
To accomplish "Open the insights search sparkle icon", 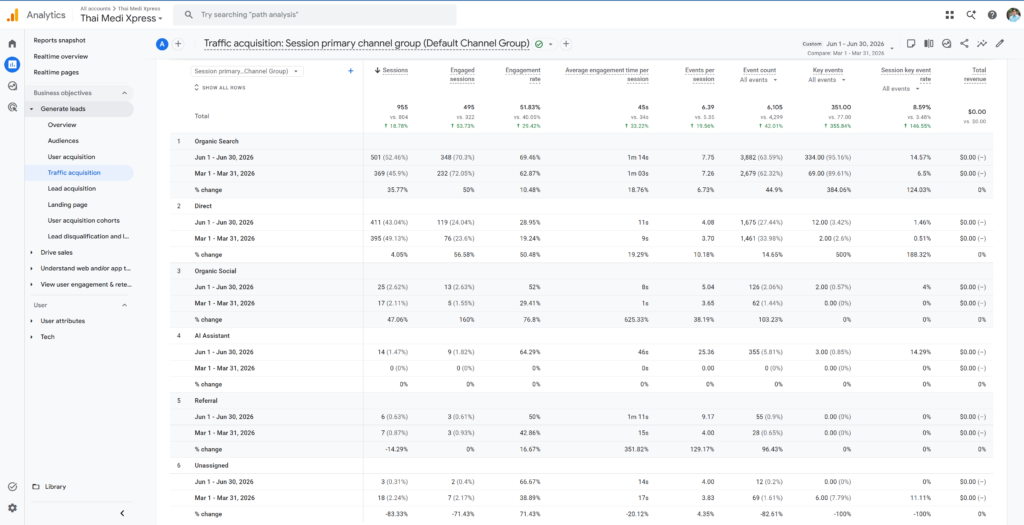I will [971, 14].
